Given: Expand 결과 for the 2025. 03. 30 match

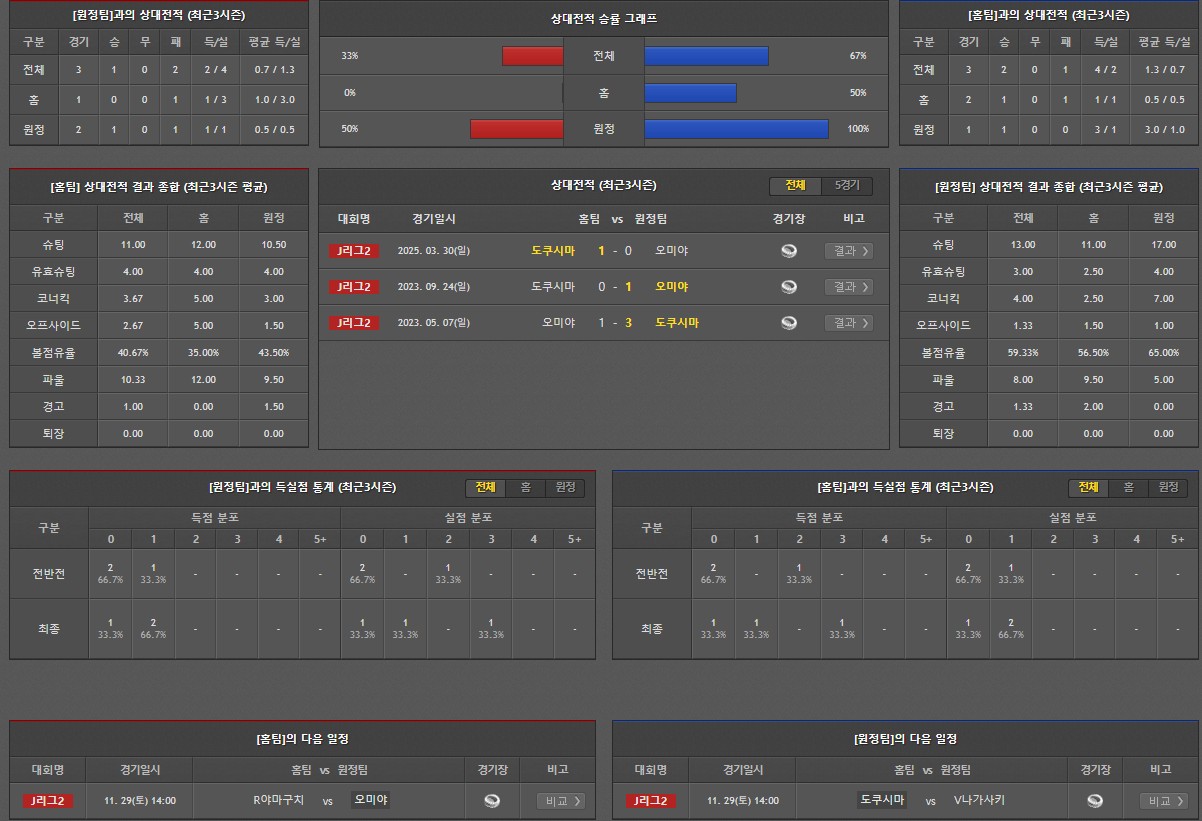Looking at the screenshot, I should [849, 251].
